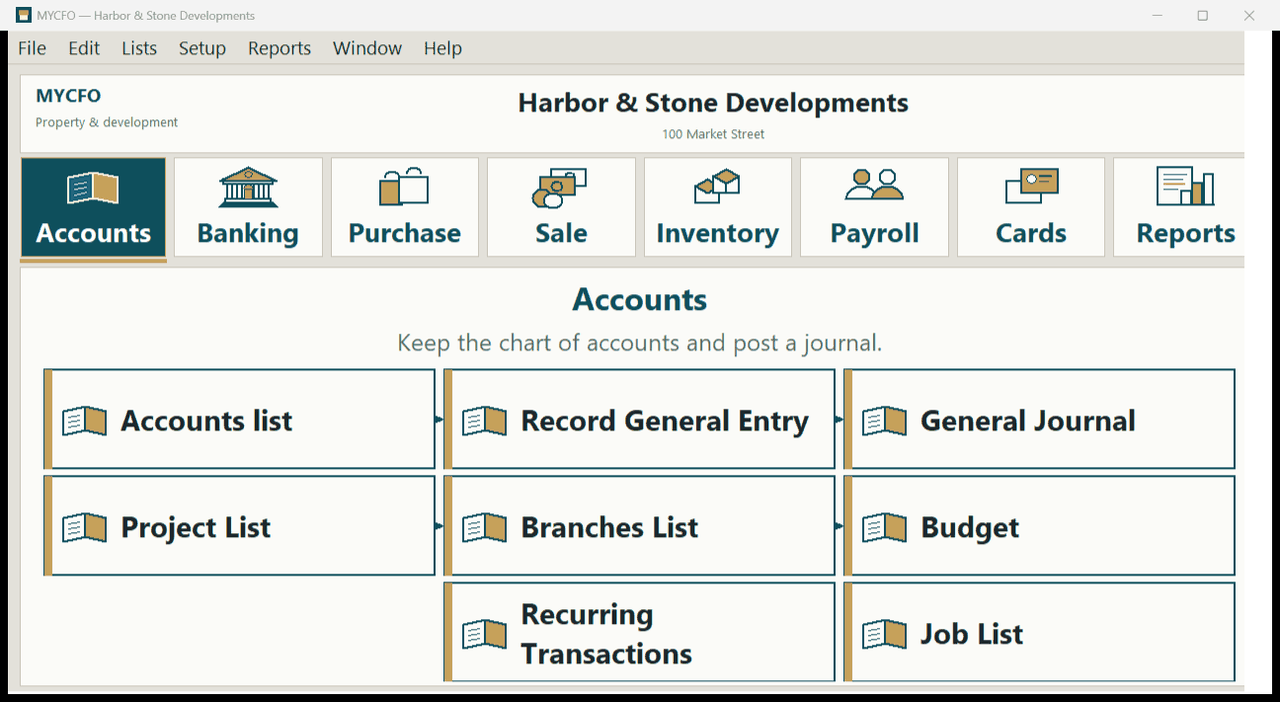Switch to the Inventory module tab
Image resolution: width=1280 pixels, height=702 pixels.
point(718,207)
